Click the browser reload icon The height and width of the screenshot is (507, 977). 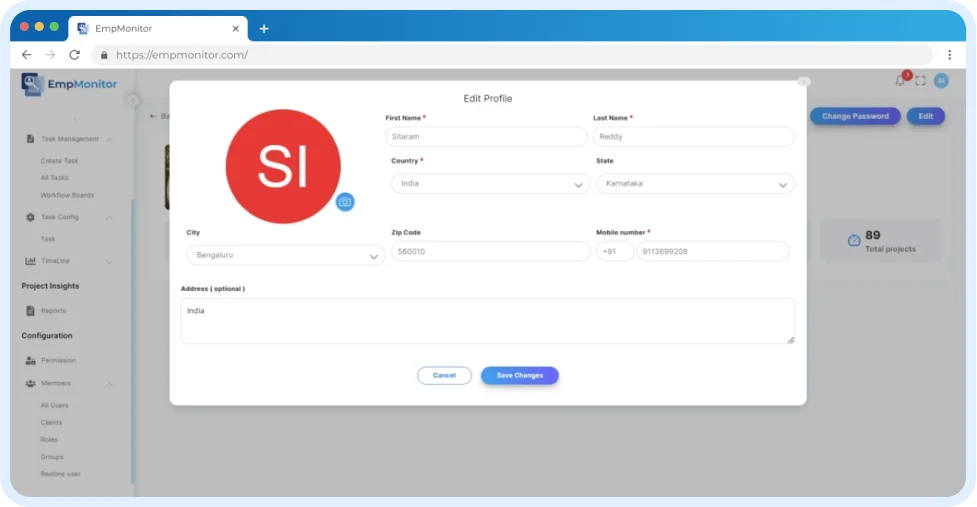click(x=74, y=55)
